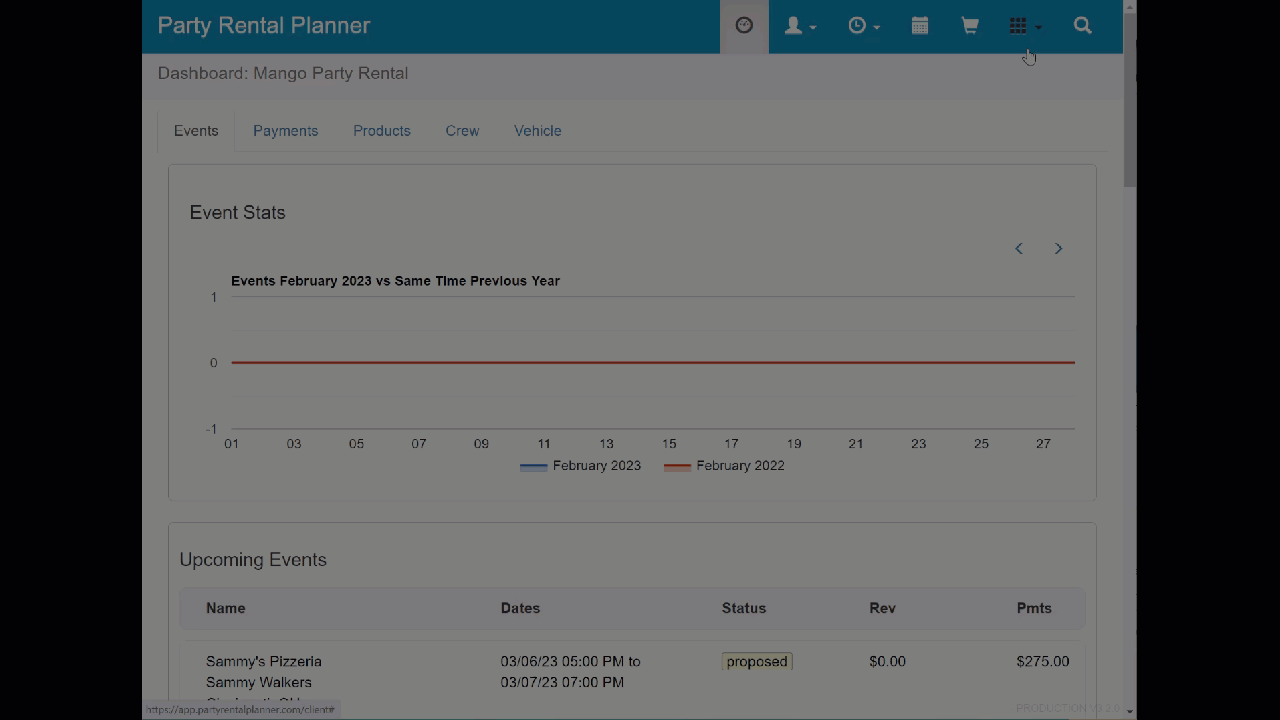Click the Sammy Walkers client name
The width and height of the screenshot is (1280, 720).
pyautogui.click(x=259, y=682)
